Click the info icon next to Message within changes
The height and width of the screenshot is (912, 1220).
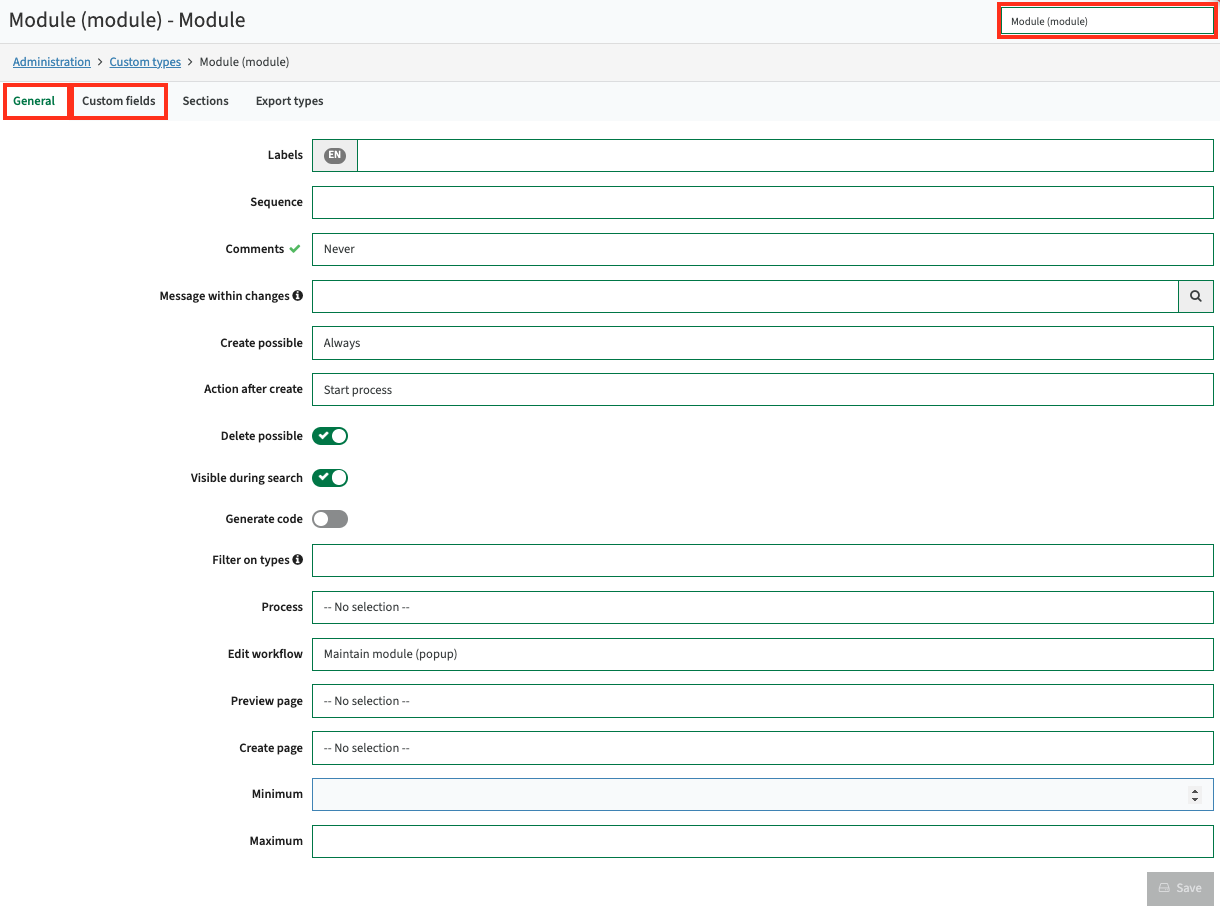[x=298, y=296]
